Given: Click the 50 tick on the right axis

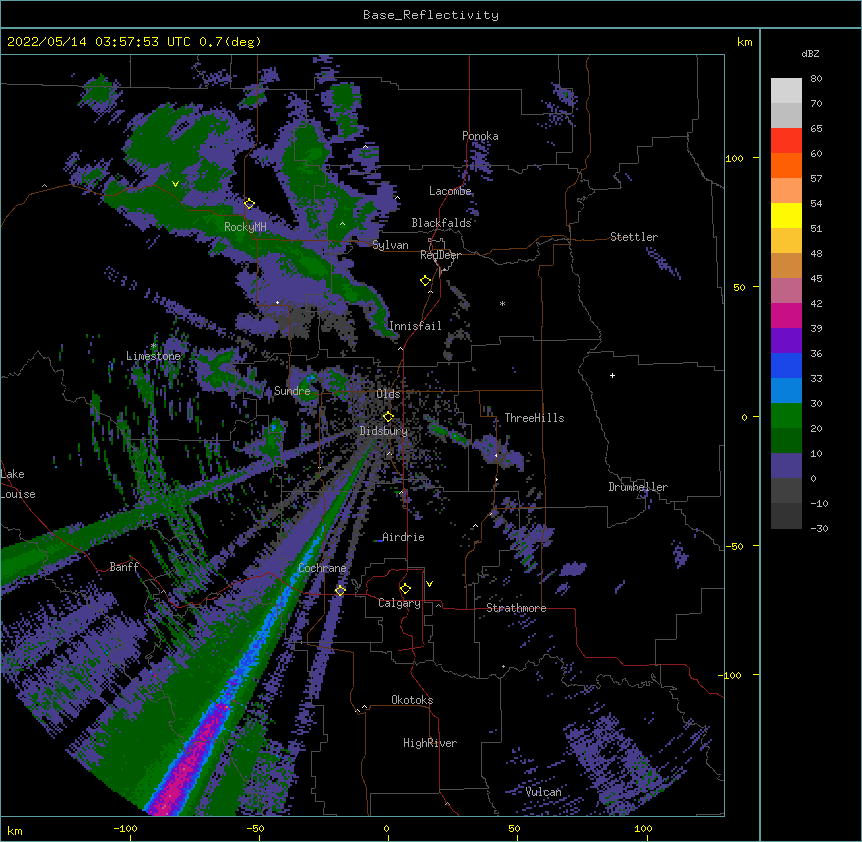Looking at the screenshot, I should 739,287.
